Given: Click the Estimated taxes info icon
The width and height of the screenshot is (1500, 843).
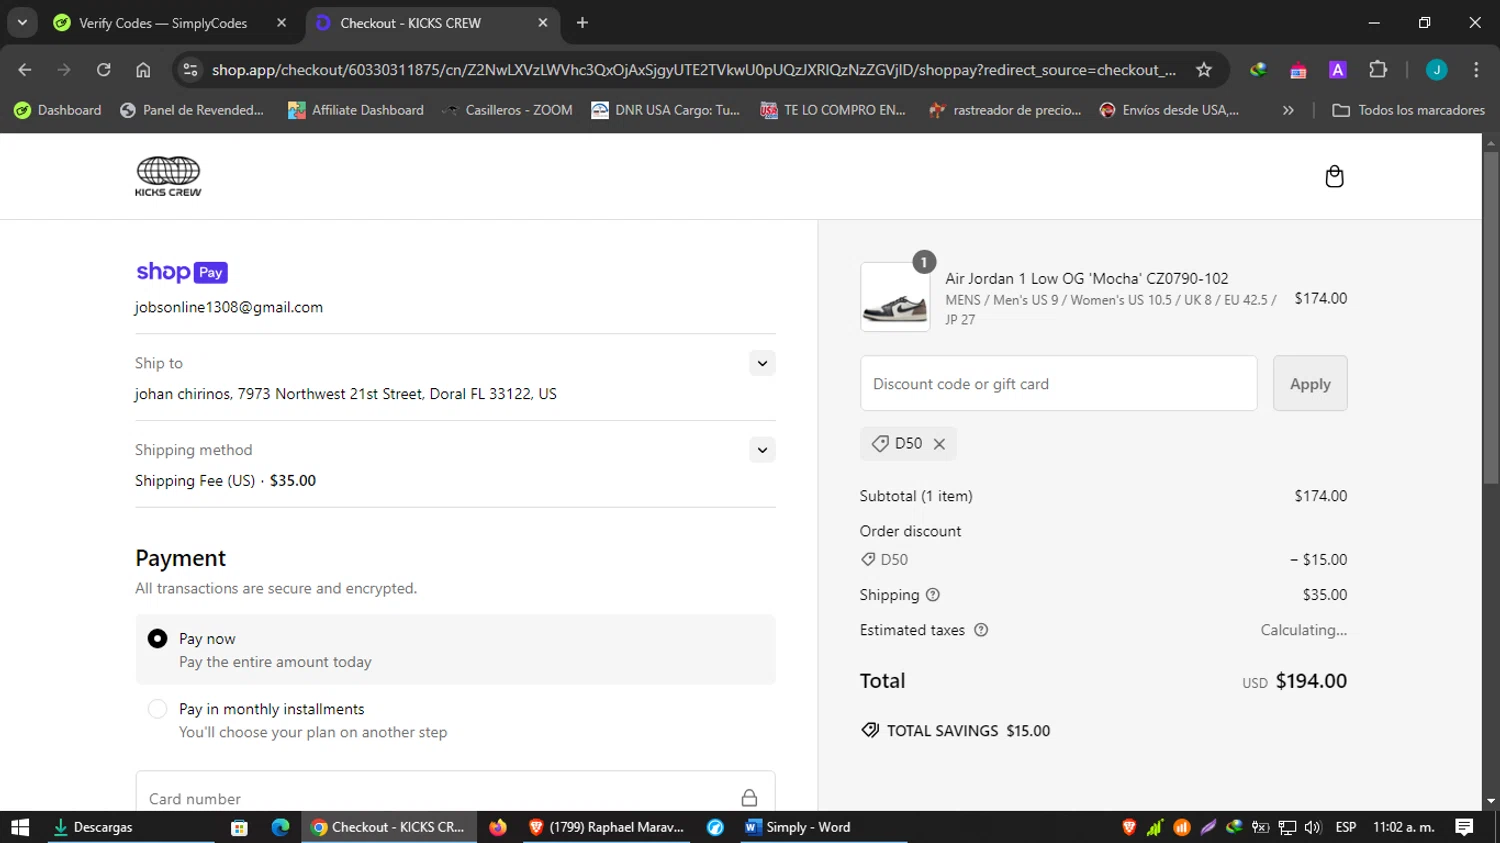Looking at the screenshot, I should 981,630.
